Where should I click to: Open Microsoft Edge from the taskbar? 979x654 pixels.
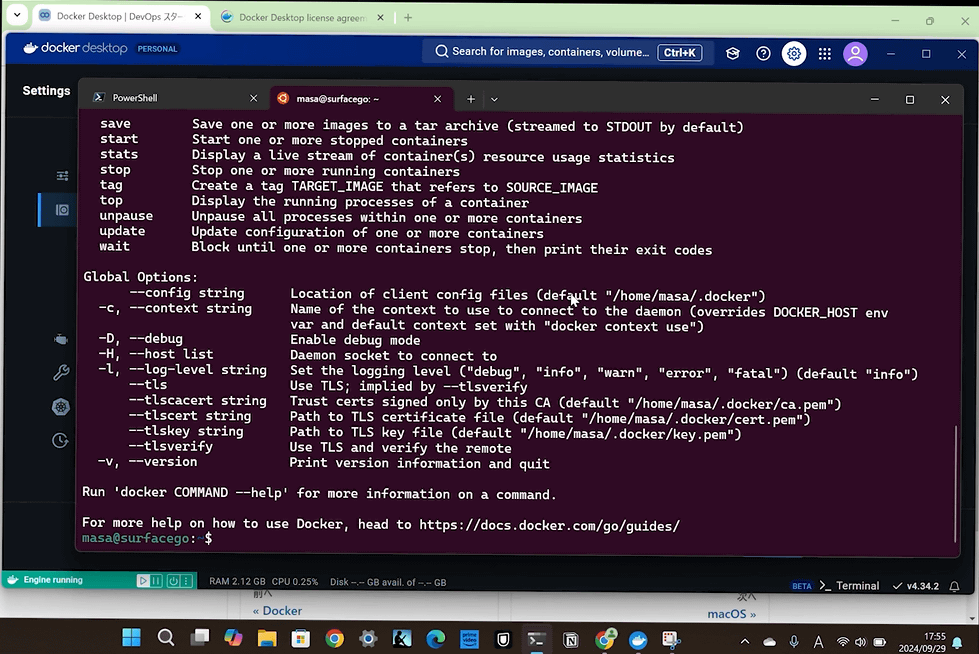click(x=436, y=638)
